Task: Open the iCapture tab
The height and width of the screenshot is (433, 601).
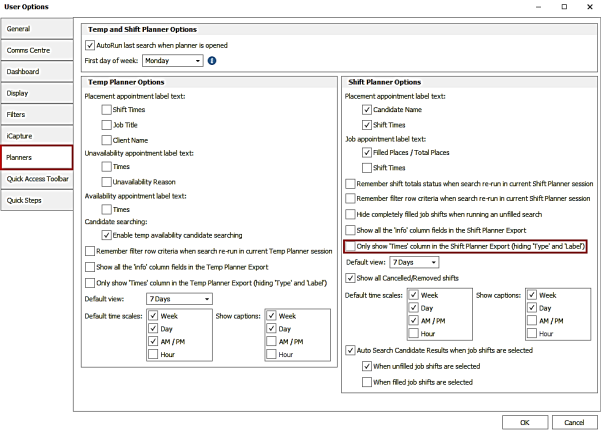Action: 37,136
